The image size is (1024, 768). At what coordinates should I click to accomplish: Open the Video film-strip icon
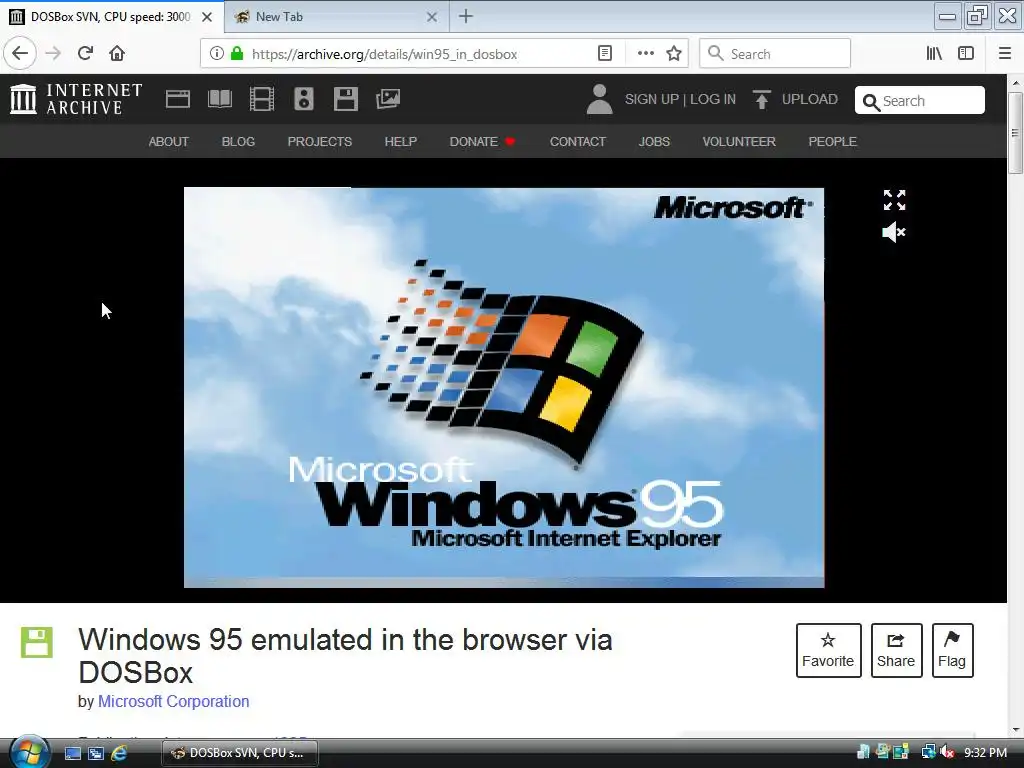(262, 99)
